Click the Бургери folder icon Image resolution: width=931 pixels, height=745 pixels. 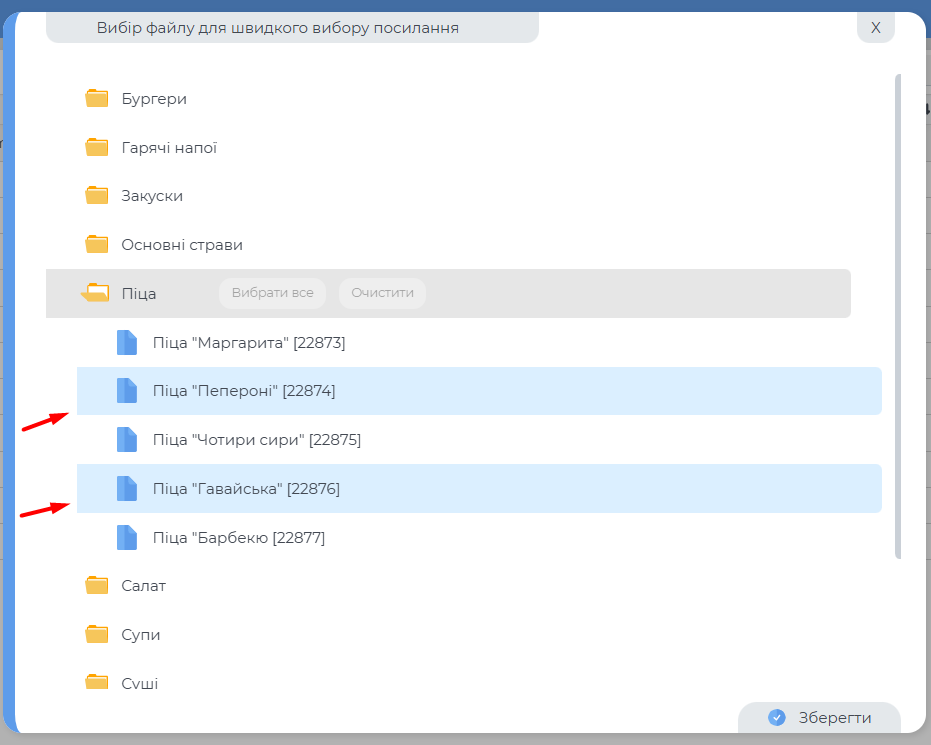click(97, 98)
